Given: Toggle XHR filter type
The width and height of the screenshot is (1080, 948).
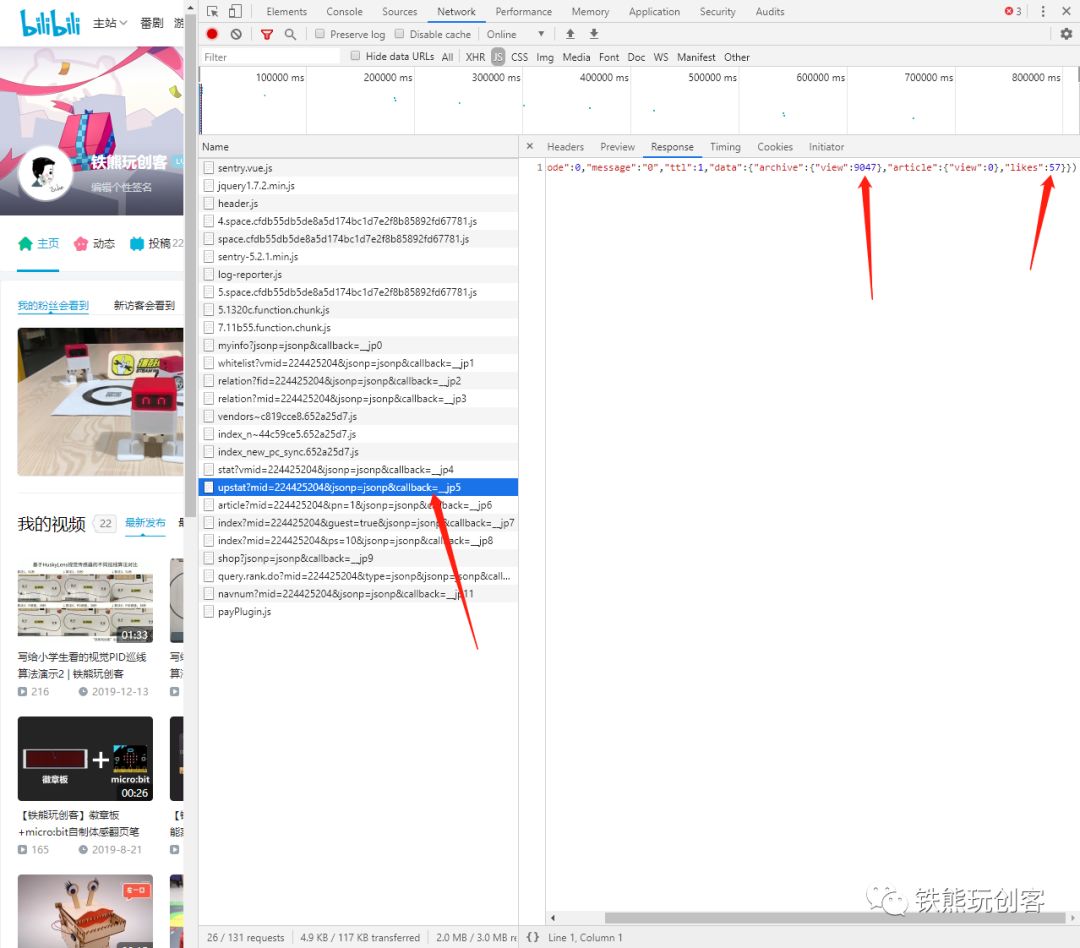Looking at the screenshot, I should click(x=475, y=57).
